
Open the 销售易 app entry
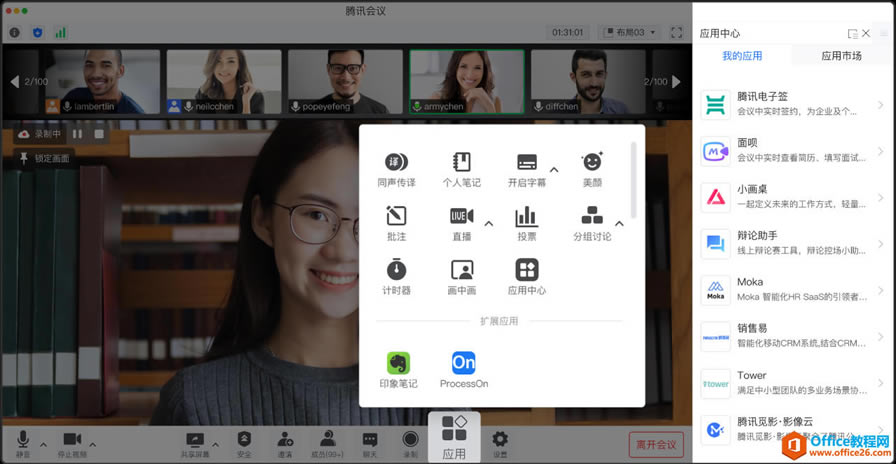coord(794,337)
